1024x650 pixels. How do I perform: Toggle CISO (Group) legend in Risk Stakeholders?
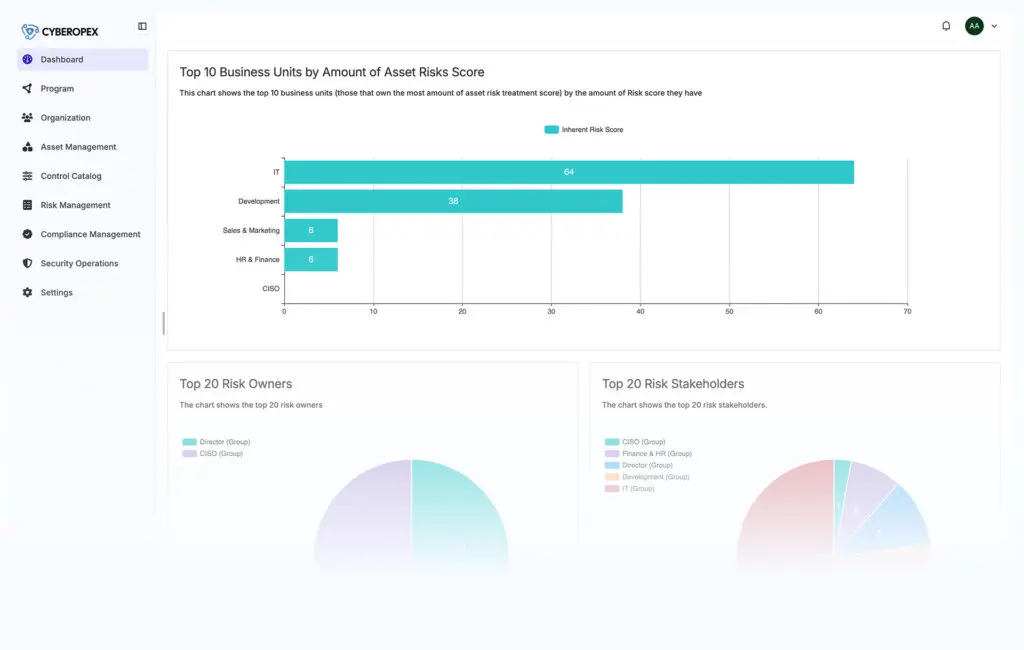[635, 442]
